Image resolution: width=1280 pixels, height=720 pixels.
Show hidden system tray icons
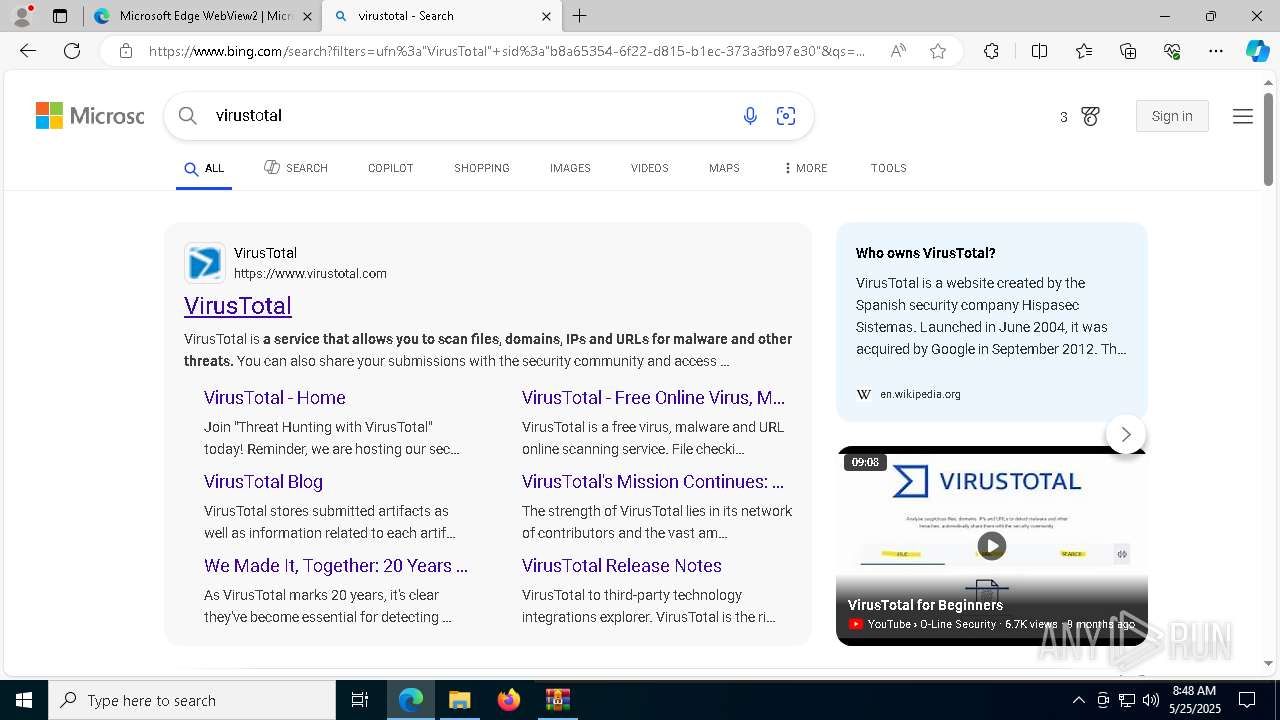[1078, 700]
